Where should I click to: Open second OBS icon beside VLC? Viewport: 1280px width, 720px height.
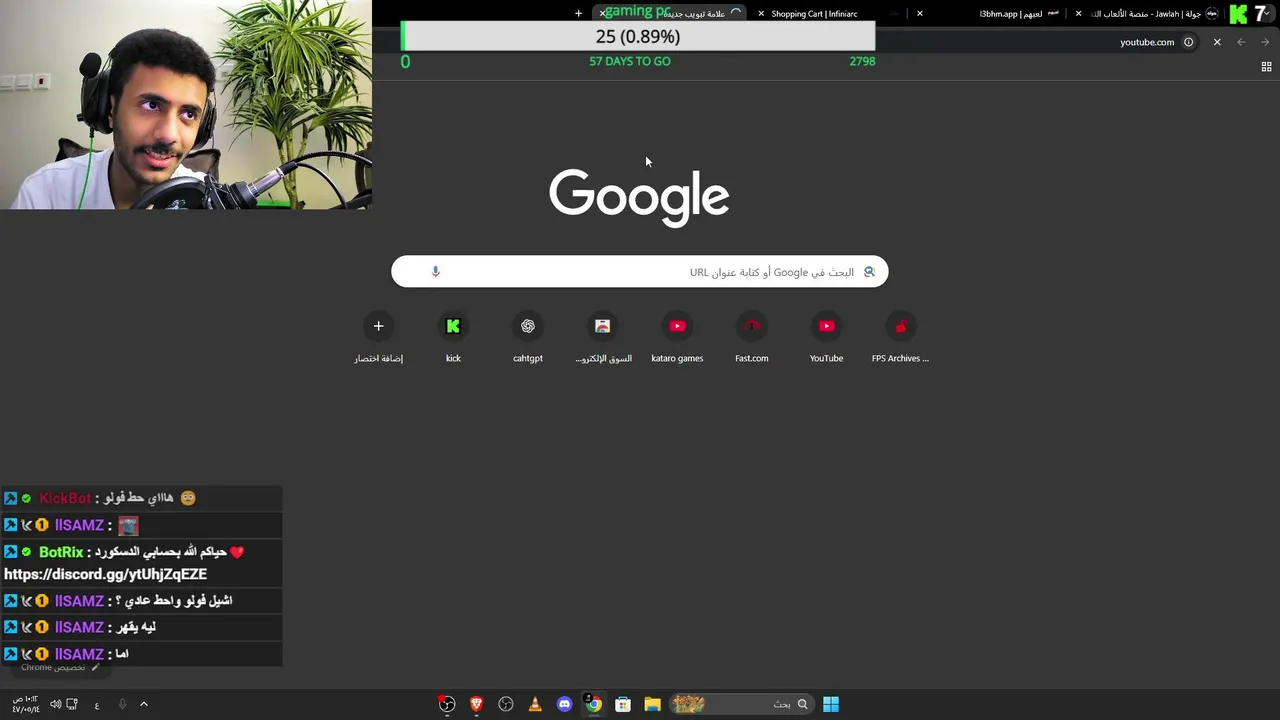pos(506,704)
